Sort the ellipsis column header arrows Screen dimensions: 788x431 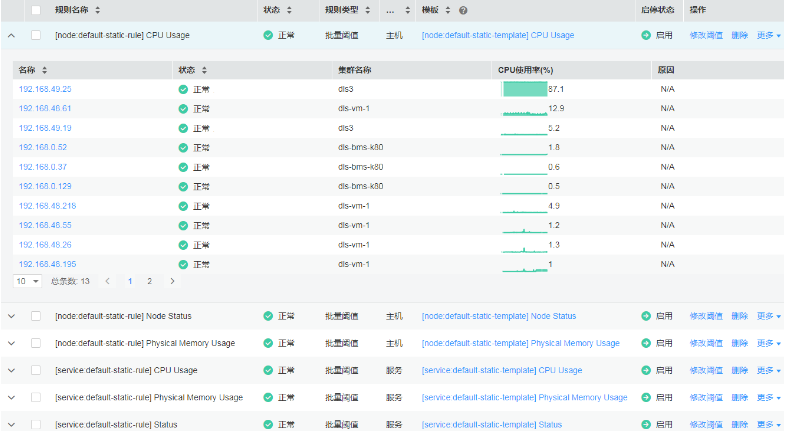(x=407, y=10)
